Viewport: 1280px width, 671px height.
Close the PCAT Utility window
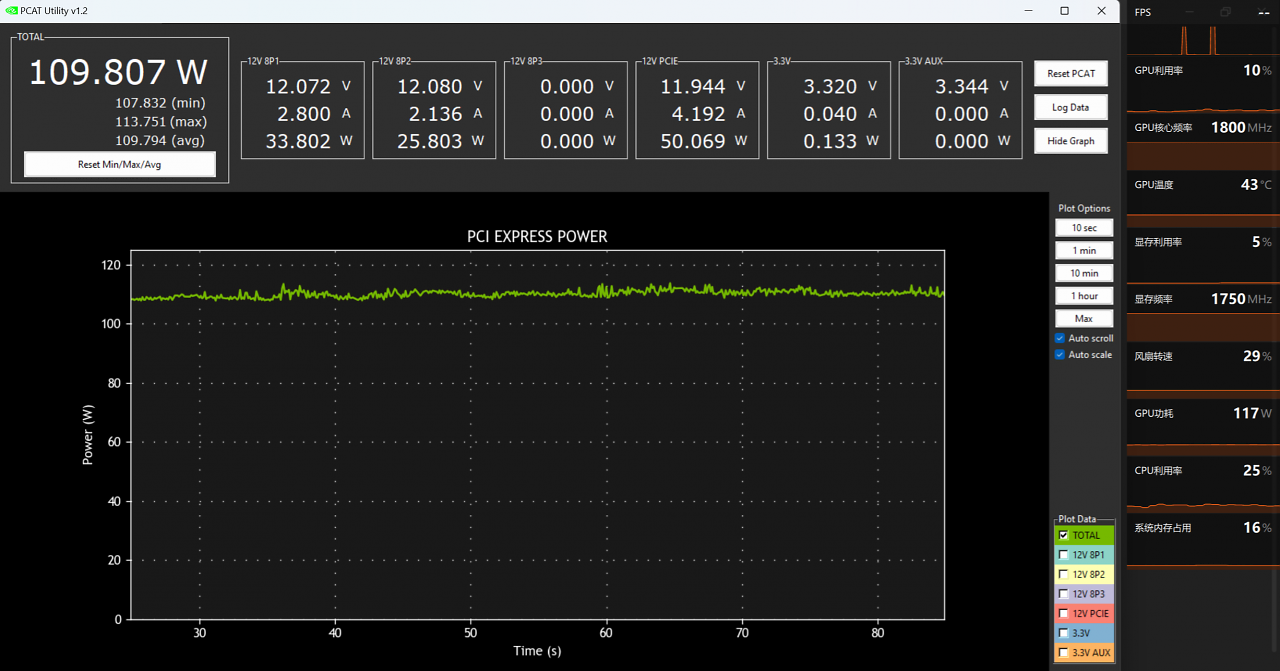[x=1101, y=10]
